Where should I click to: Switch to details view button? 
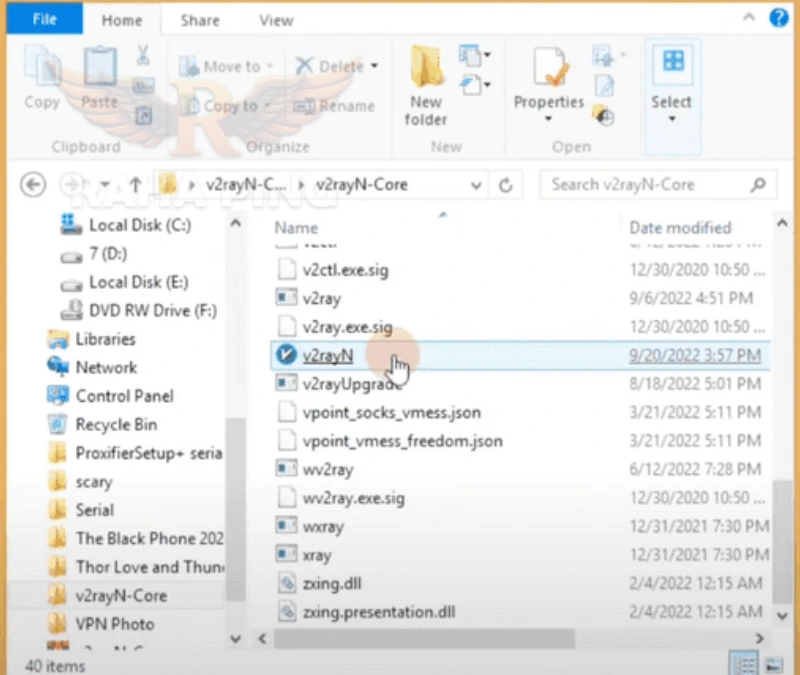[746, 665]
